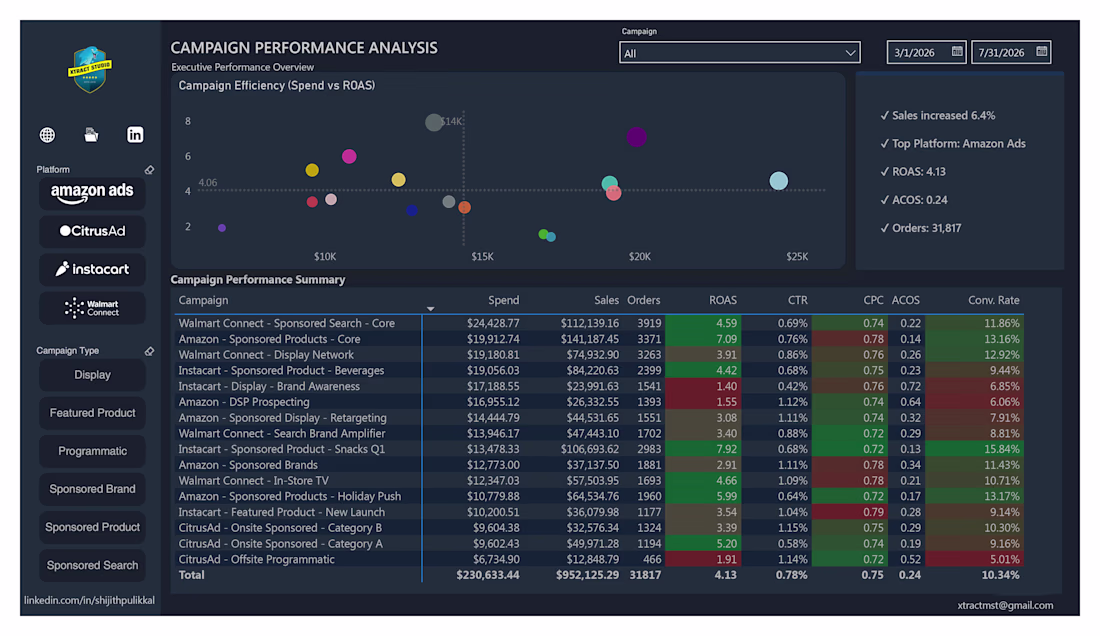Select CitrusAd - Onsite Sponsored - Category A row
Screen dimensions: 1100x636
(598, 544)
